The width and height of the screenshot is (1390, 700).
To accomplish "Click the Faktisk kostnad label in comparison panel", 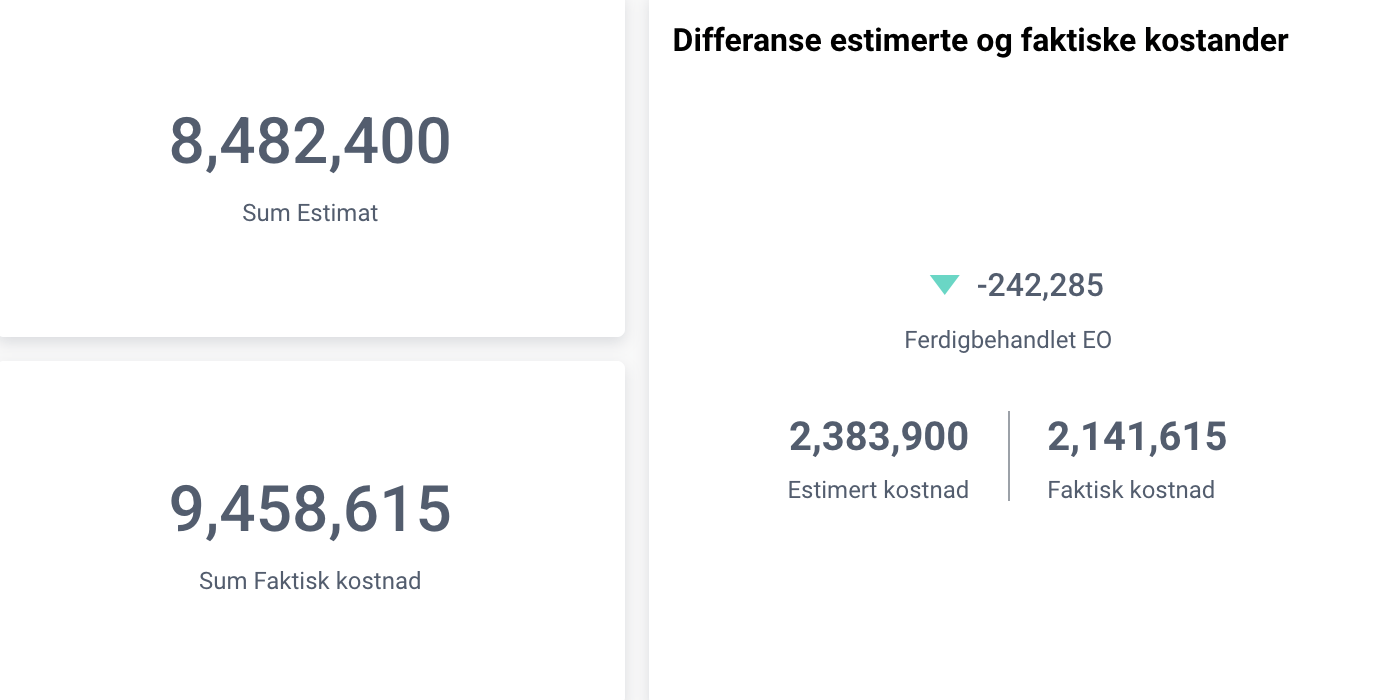I will tap(1131, 490).
